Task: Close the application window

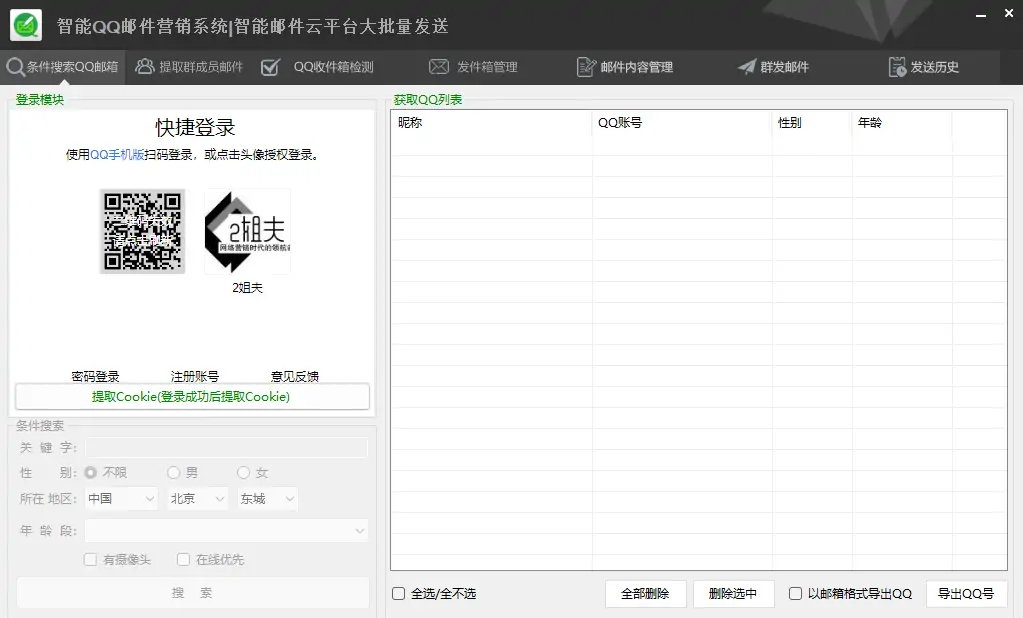Action: tap(1009, 13)
